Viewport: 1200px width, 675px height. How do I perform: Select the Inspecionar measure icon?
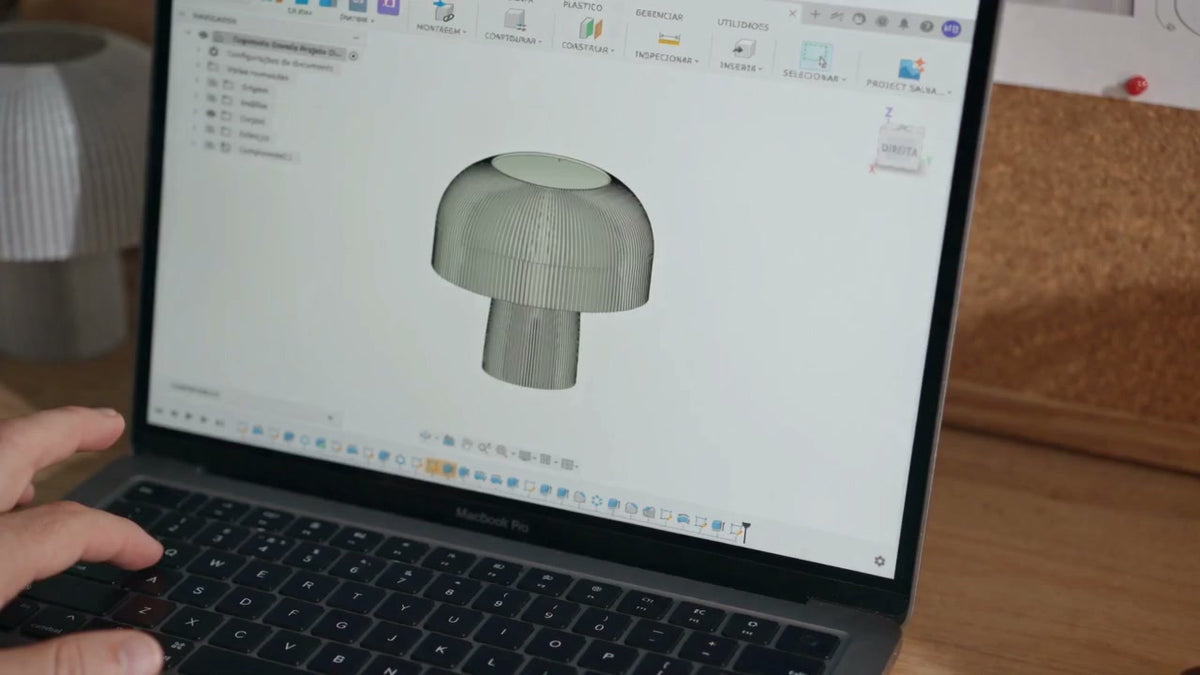(x=669, y=40)
